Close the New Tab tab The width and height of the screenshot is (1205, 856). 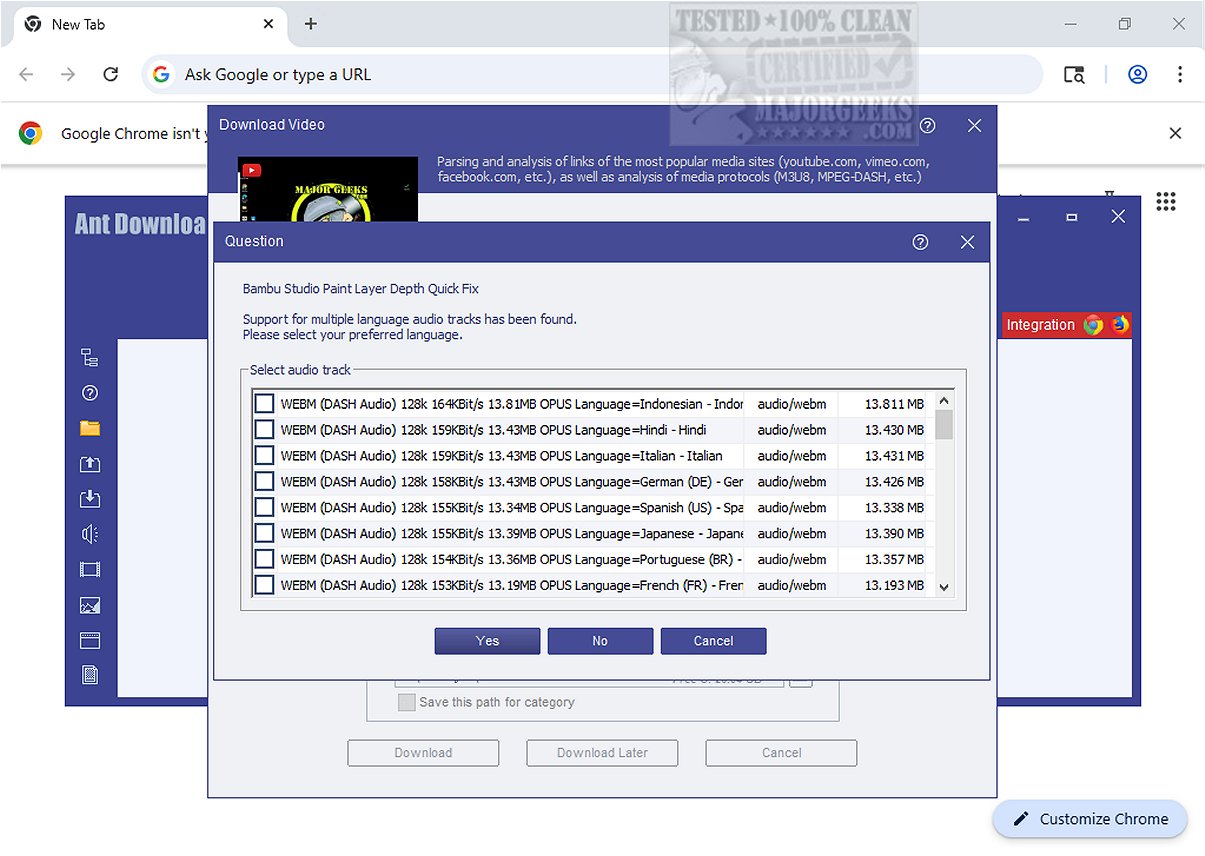click(x=267, y=24)
